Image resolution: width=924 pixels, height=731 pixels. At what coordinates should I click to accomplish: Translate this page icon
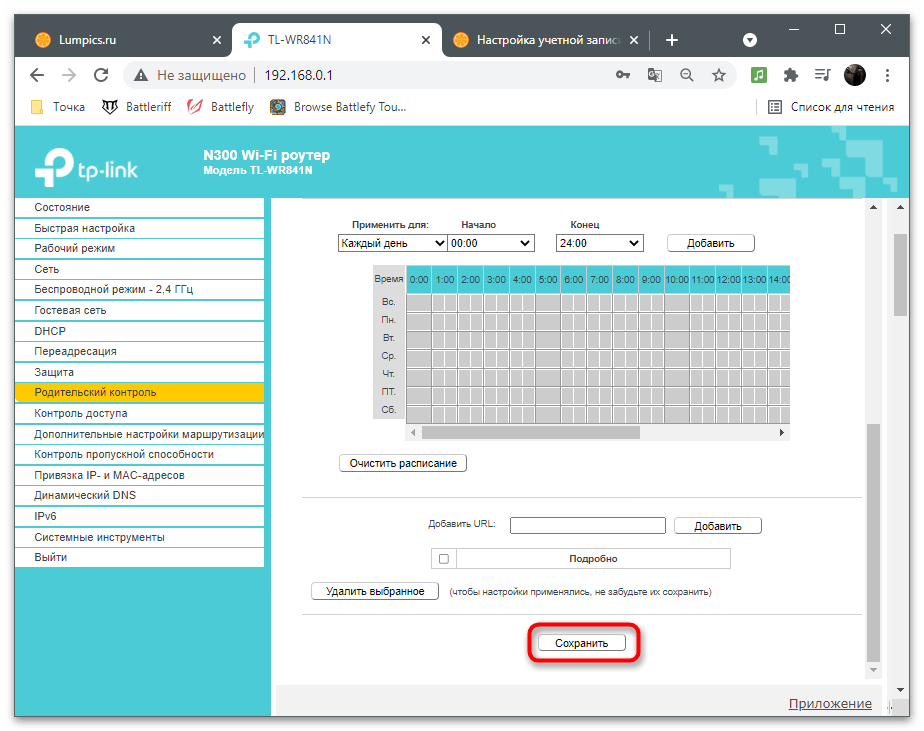[654, 75]
